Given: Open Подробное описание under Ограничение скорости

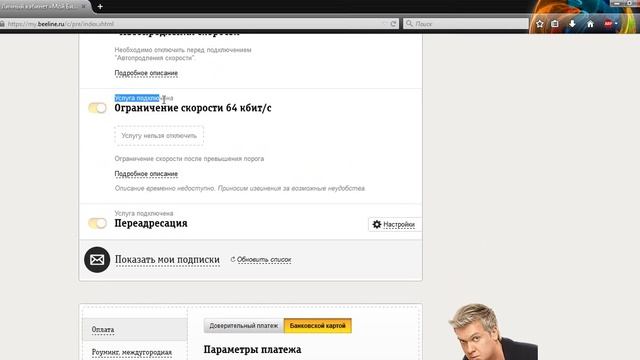Looking at the screenshot, I should point(146,174).
